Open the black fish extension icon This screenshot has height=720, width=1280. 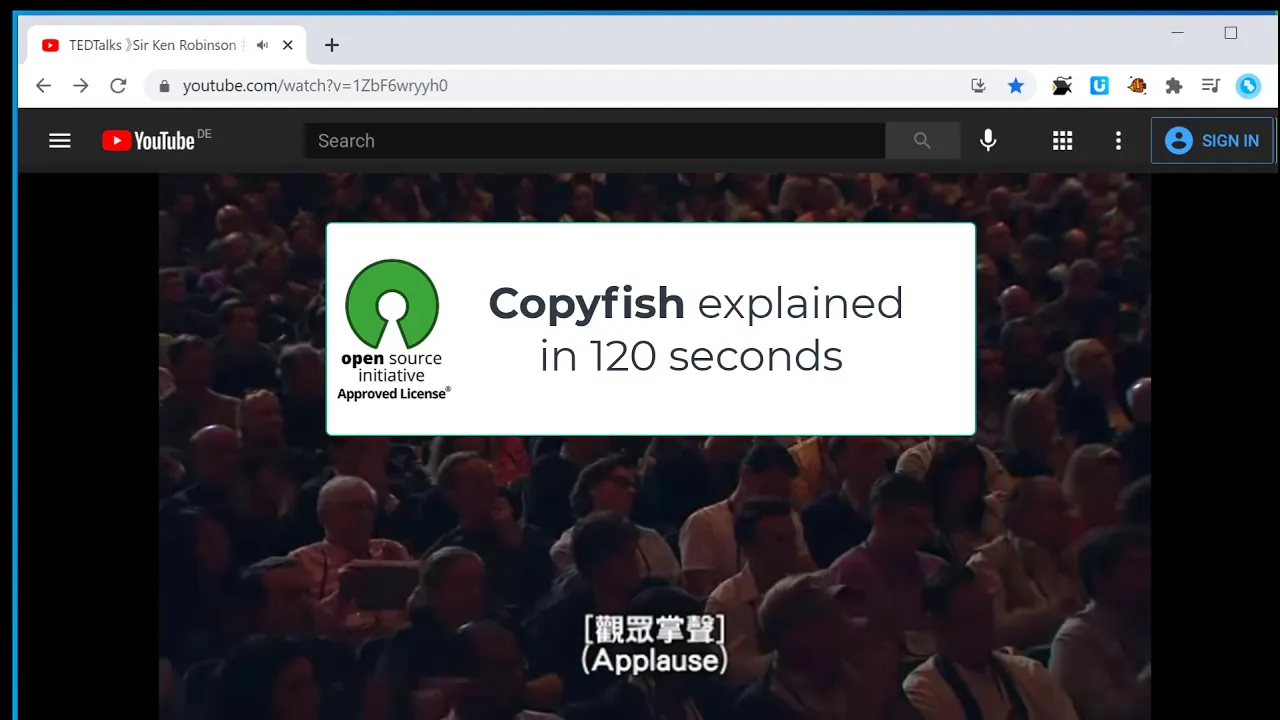click(x=1062, y=86)
